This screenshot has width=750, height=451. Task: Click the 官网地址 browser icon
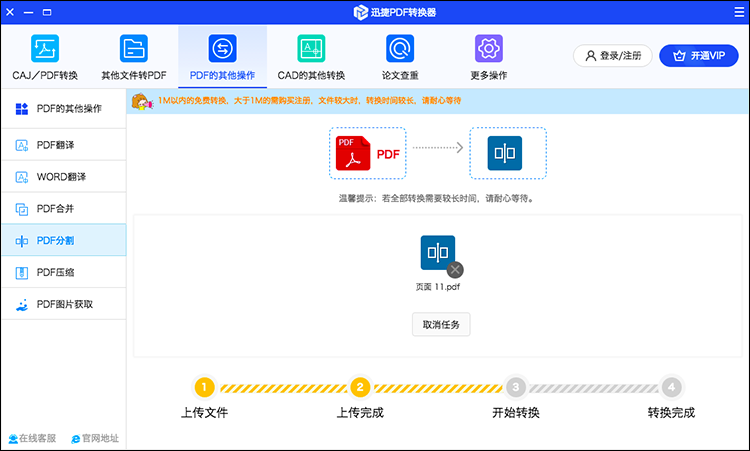76,439
